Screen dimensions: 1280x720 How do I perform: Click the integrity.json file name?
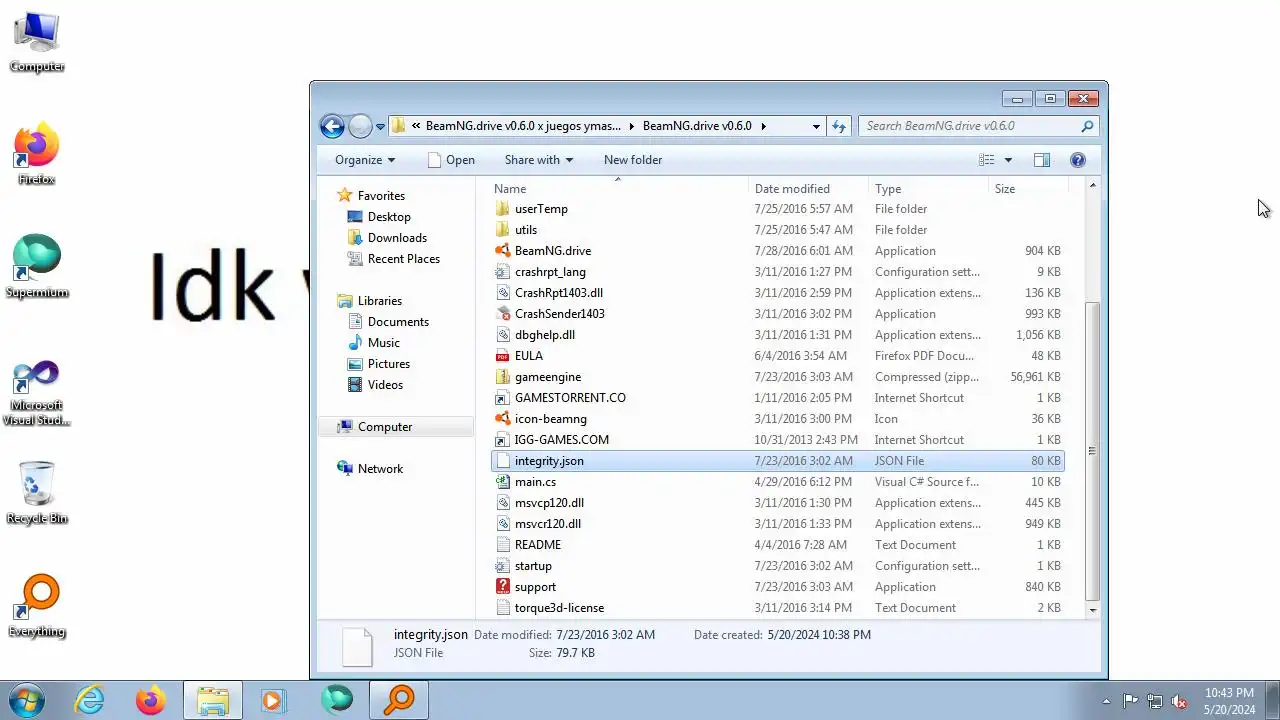(x=549, y=461)
